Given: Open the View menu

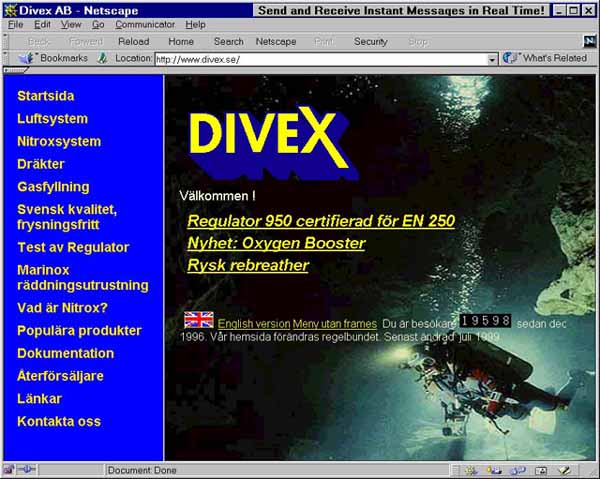Looking at the screenshot, I should click(x=71, y=24).
